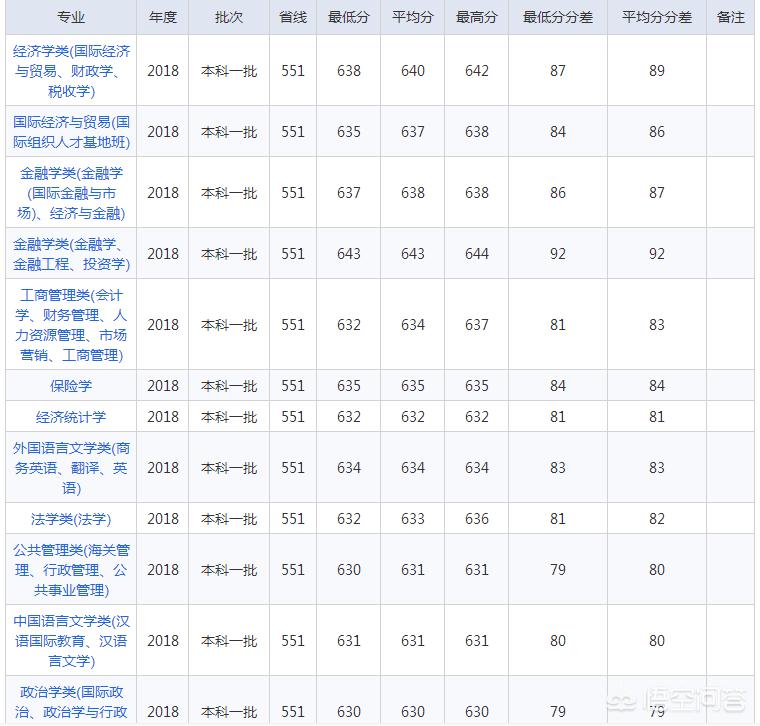The image size is (760, 726).
Task: Open the 工商管理类(会计学、财务管理…) major link
Action: click(71, 325)
